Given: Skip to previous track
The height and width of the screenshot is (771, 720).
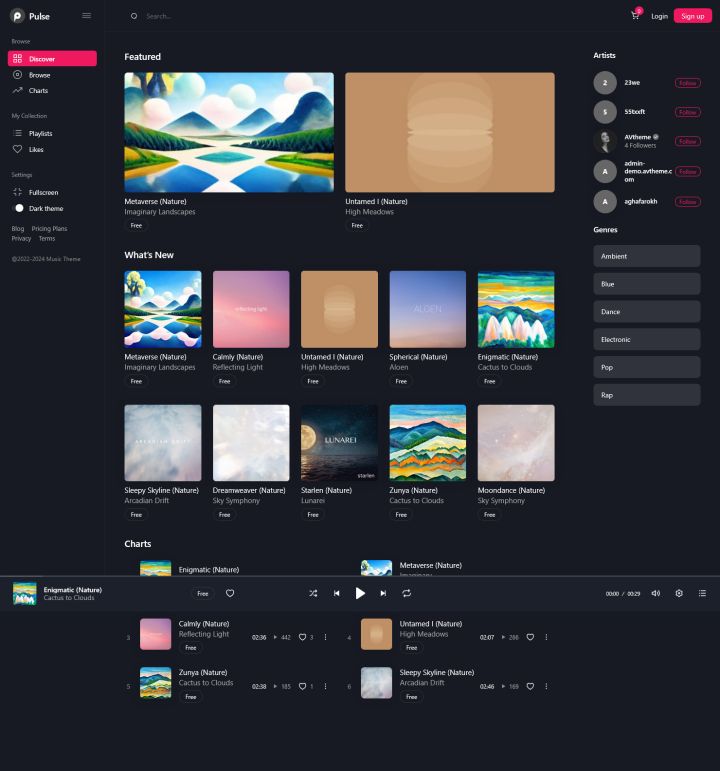Looking at the screenshot, I should (337, 593).
